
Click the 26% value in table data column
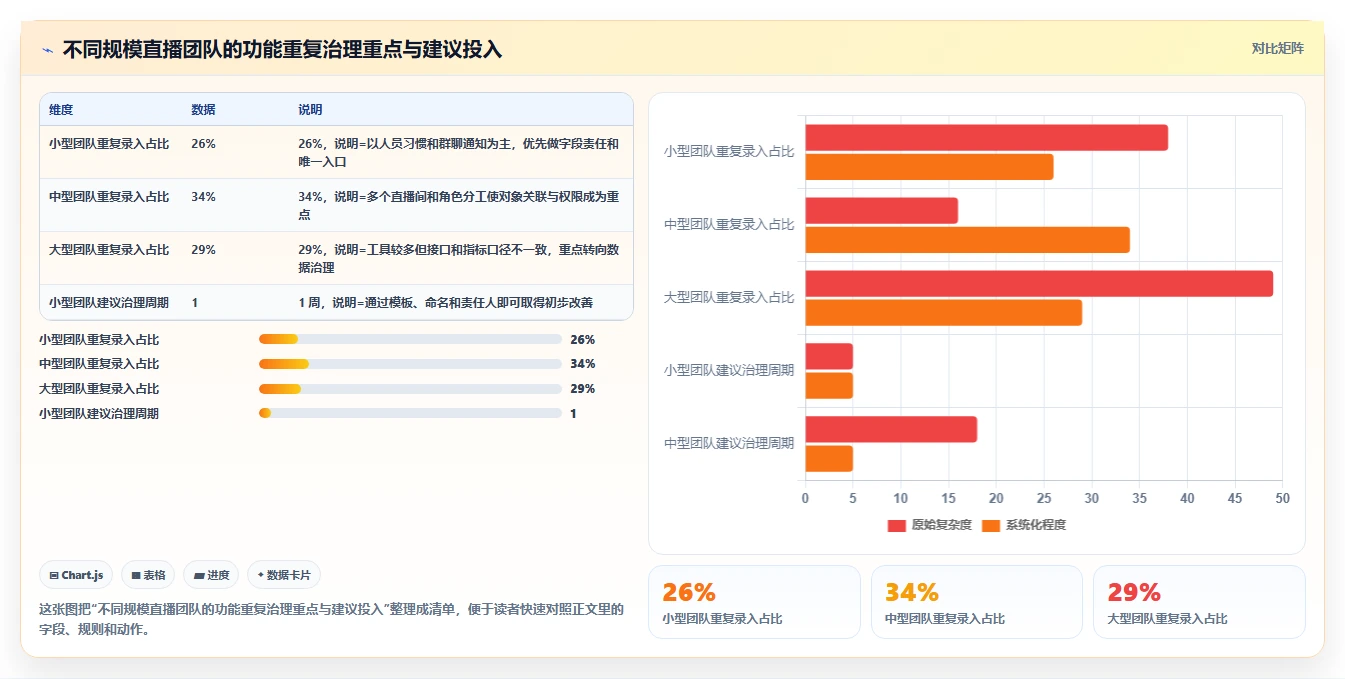point(203,144)
